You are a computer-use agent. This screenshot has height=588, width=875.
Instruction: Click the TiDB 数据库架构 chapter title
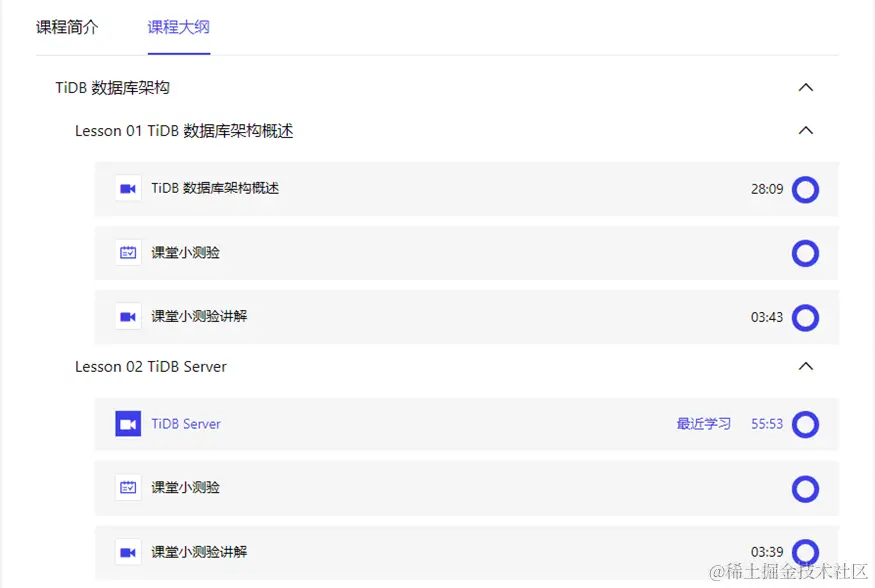(112, 88)
